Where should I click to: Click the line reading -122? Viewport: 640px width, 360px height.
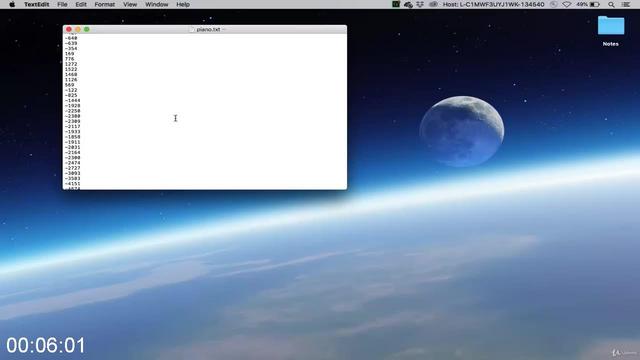coord(71,90)
